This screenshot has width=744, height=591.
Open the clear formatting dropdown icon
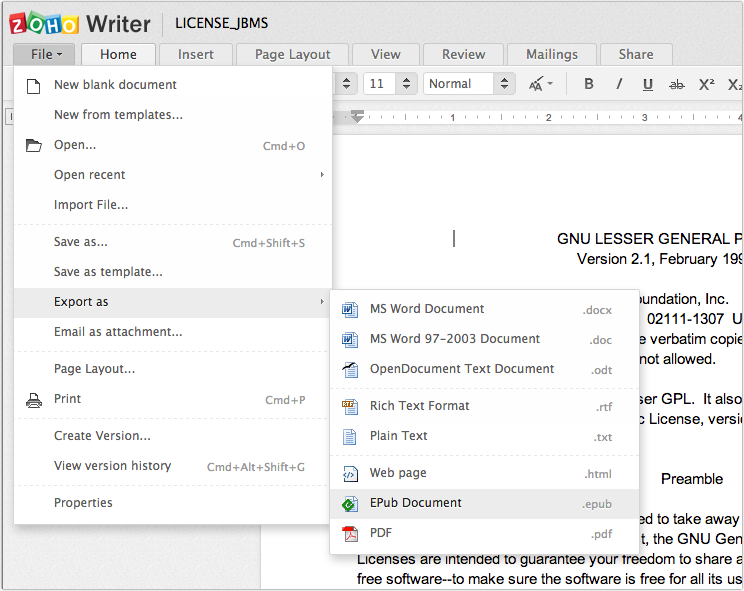coord(541,84)
